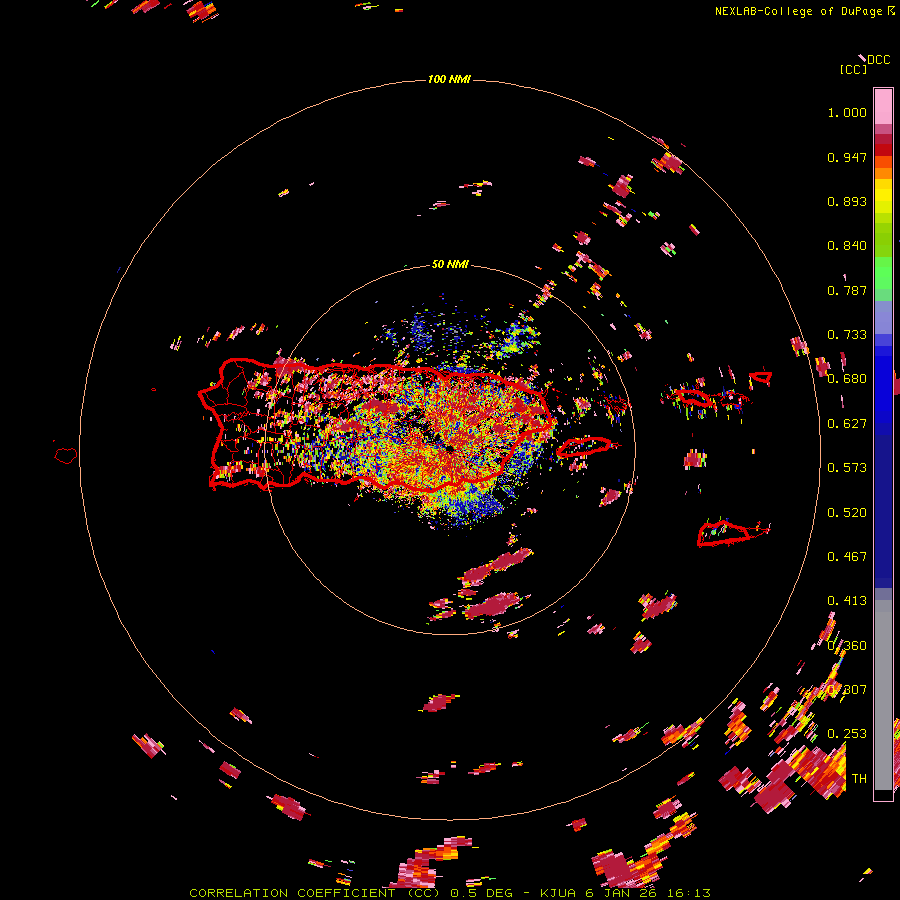Pick the gray swatch in the lower color bar
The width and height of the screenshot is (900, 900).
pos(883,695)
